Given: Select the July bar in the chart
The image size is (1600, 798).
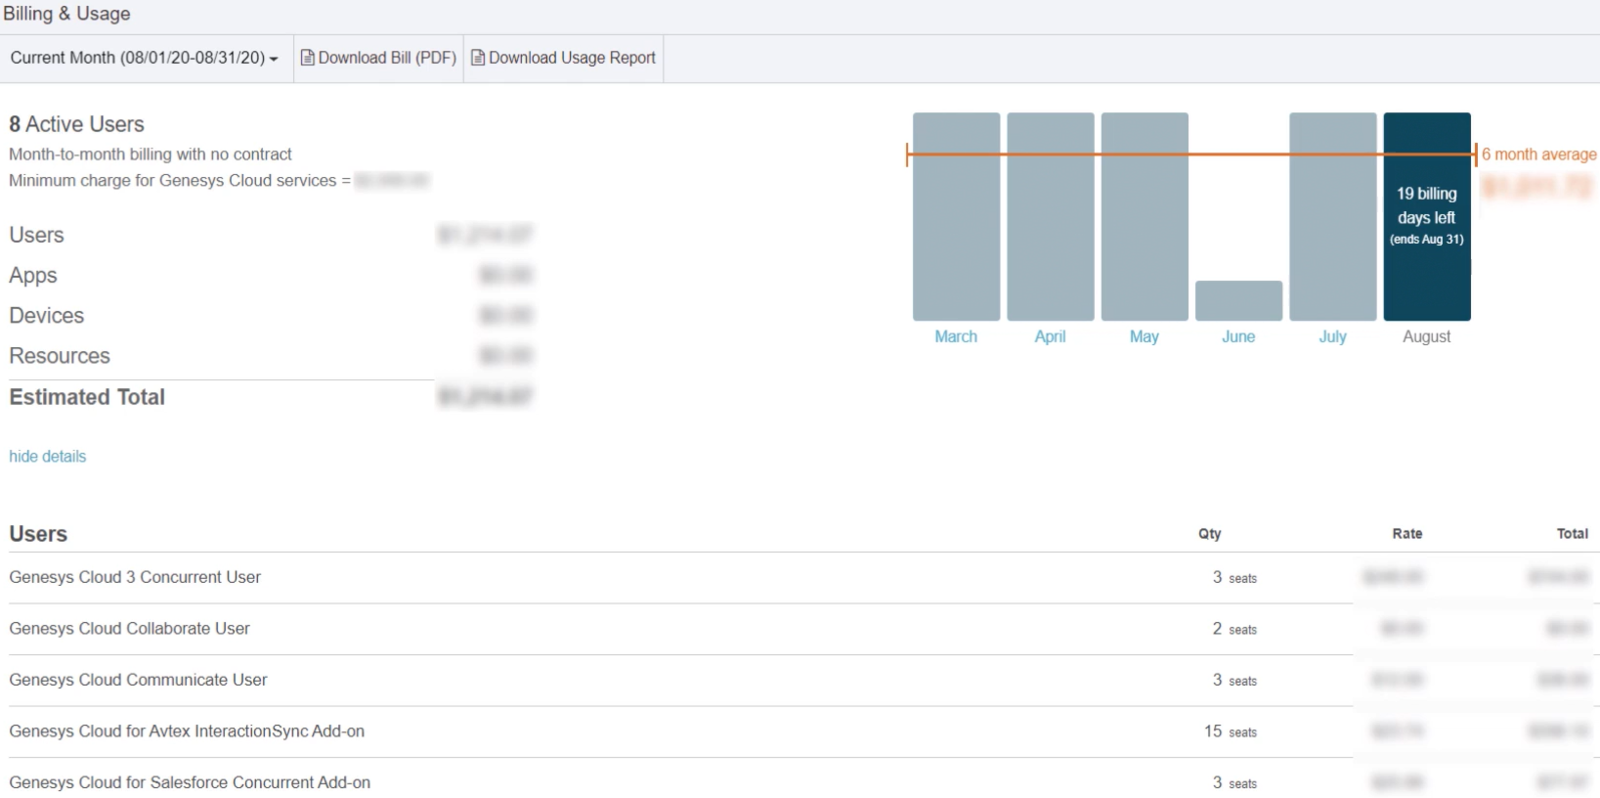Looking at the screenshot, I should 1332,217.
